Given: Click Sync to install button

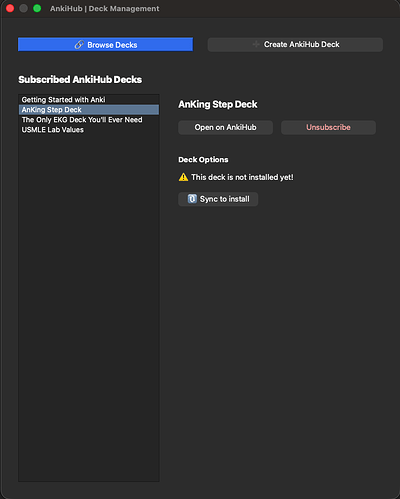Looking at the screenshot, I should pos(218,199).
